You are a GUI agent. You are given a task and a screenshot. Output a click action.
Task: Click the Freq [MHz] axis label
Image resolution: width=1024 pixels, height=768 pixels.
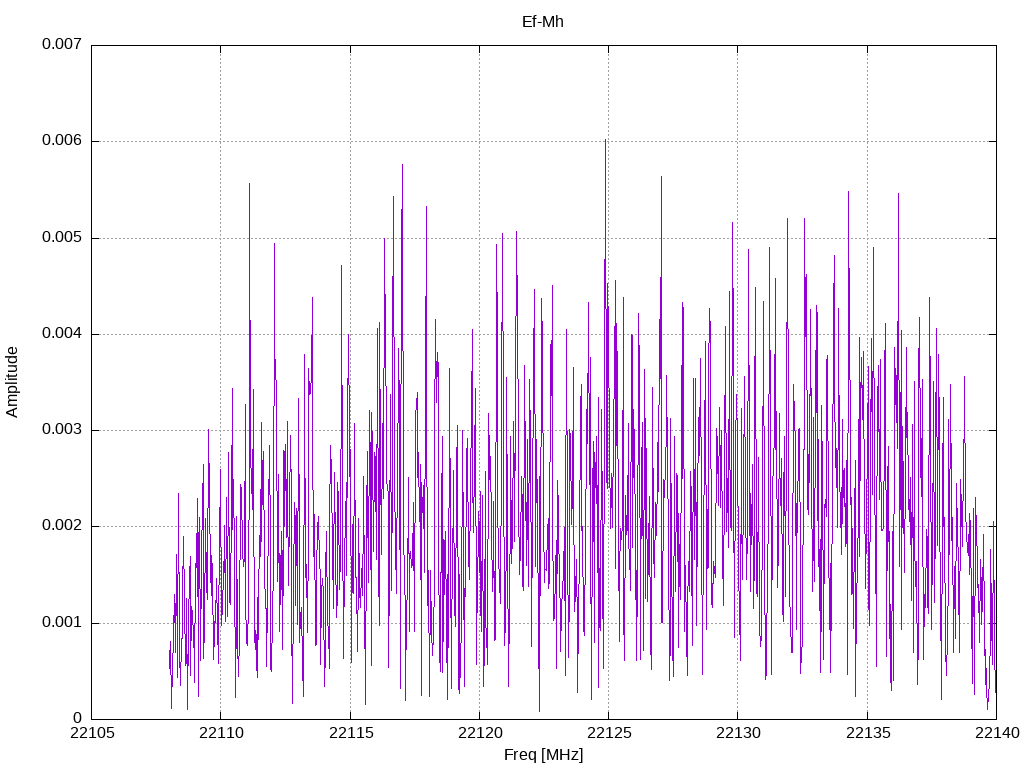coord(543,755)
